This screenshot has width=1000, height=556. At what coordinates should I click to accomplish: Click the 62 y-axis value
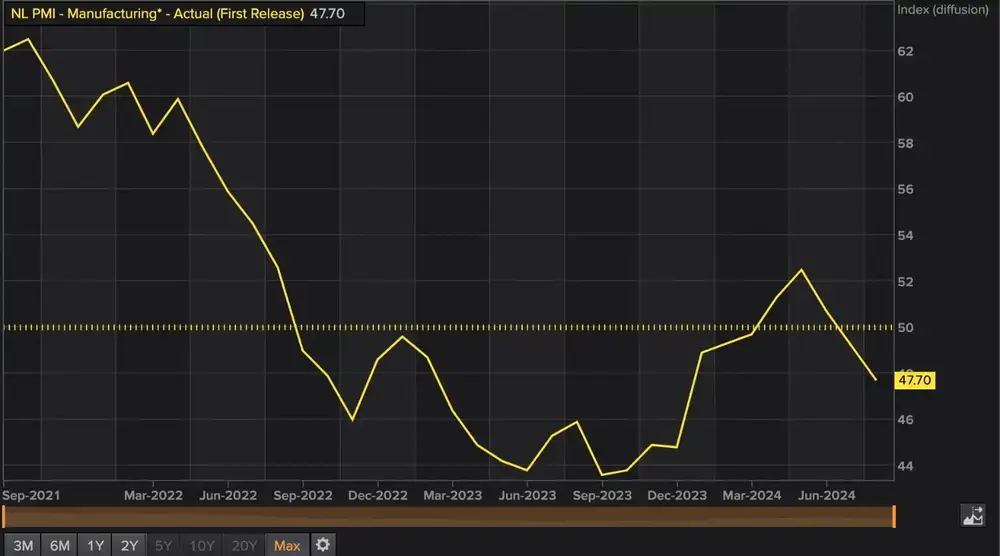pos(905,52)
